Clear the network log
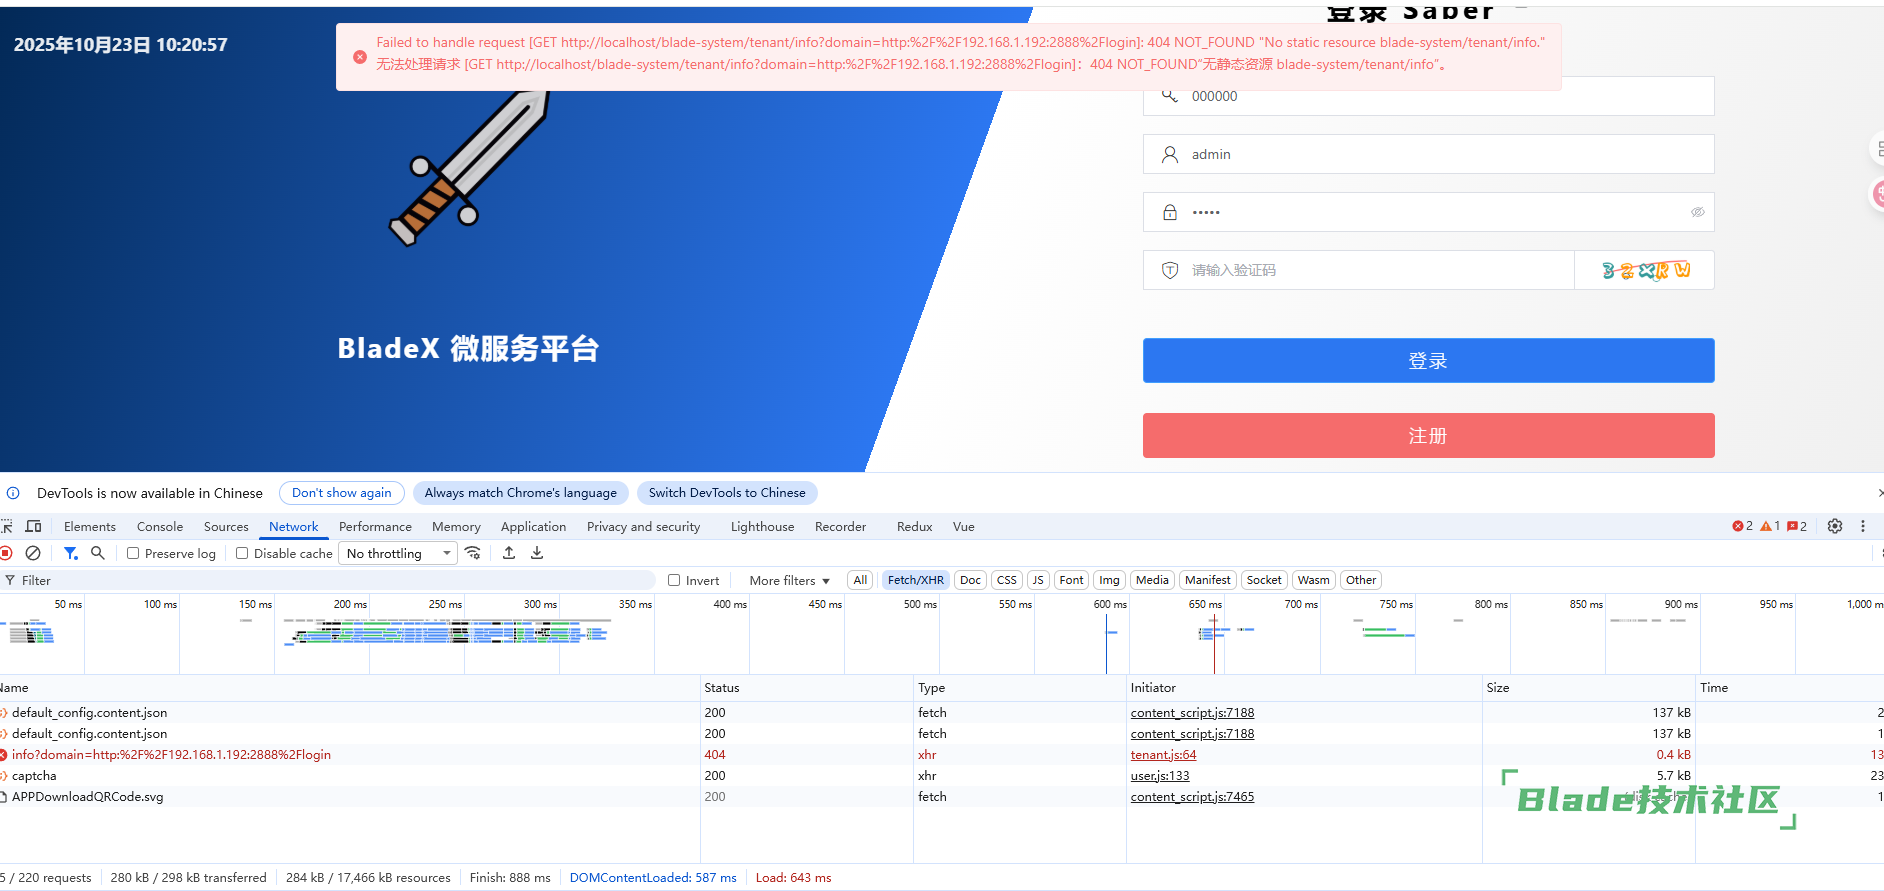Screen dimensions: 1884x891 [33, 553]
